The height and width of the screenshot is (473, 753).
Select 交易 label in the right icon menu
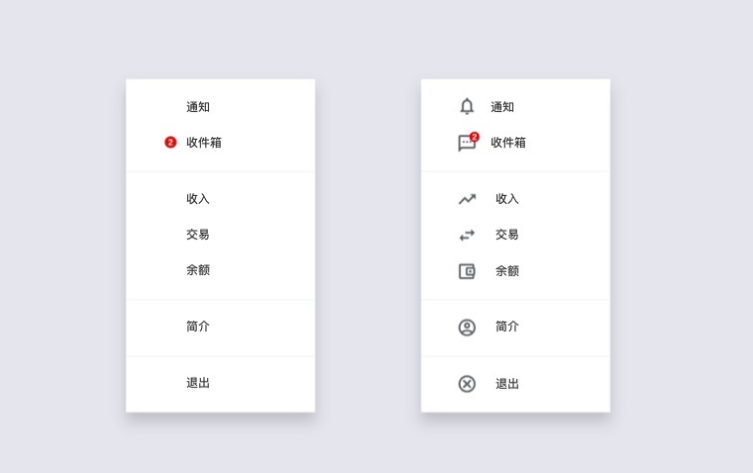(x=507, y=234)
